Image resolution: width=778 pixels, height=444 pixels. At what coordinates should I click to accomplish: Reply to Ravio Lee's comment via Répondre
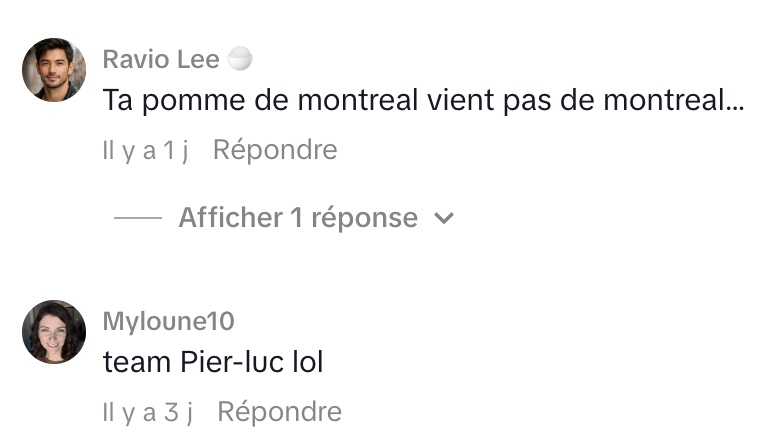click(275, 150)
